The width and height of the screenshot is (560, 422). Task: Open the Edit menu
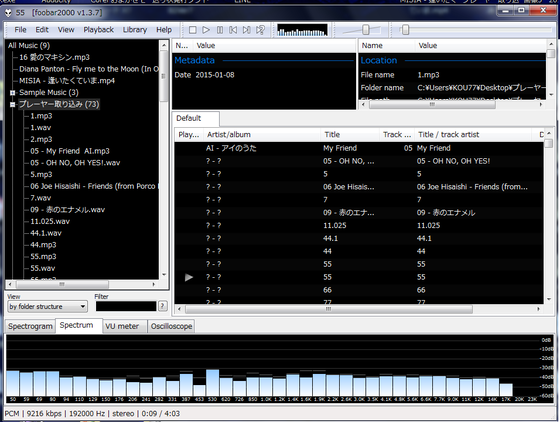point(42,30)
